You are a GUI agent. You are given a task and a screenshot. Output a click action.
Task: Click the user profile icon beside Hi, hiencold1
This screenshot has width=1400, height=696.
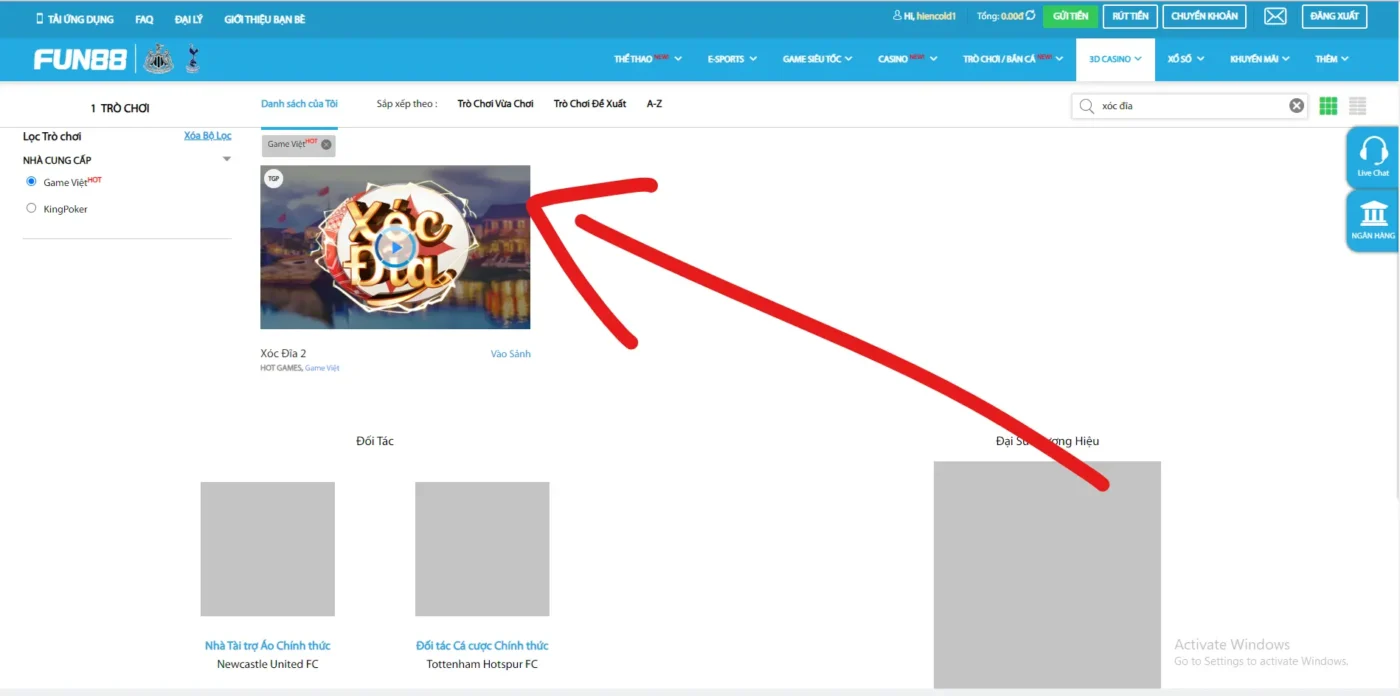(x=897, y=16)
